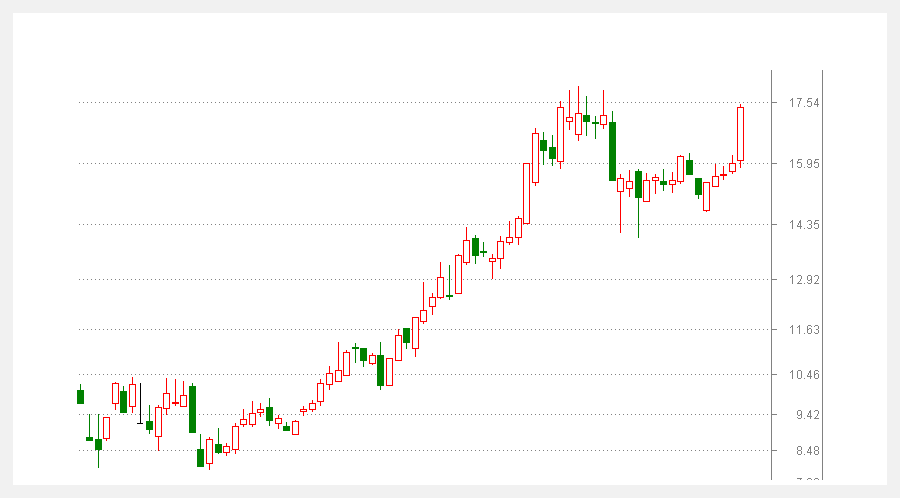Screen dimensions: 900x498
Task: Click the 14.35 value on price axis
Action: coord(804,225)
